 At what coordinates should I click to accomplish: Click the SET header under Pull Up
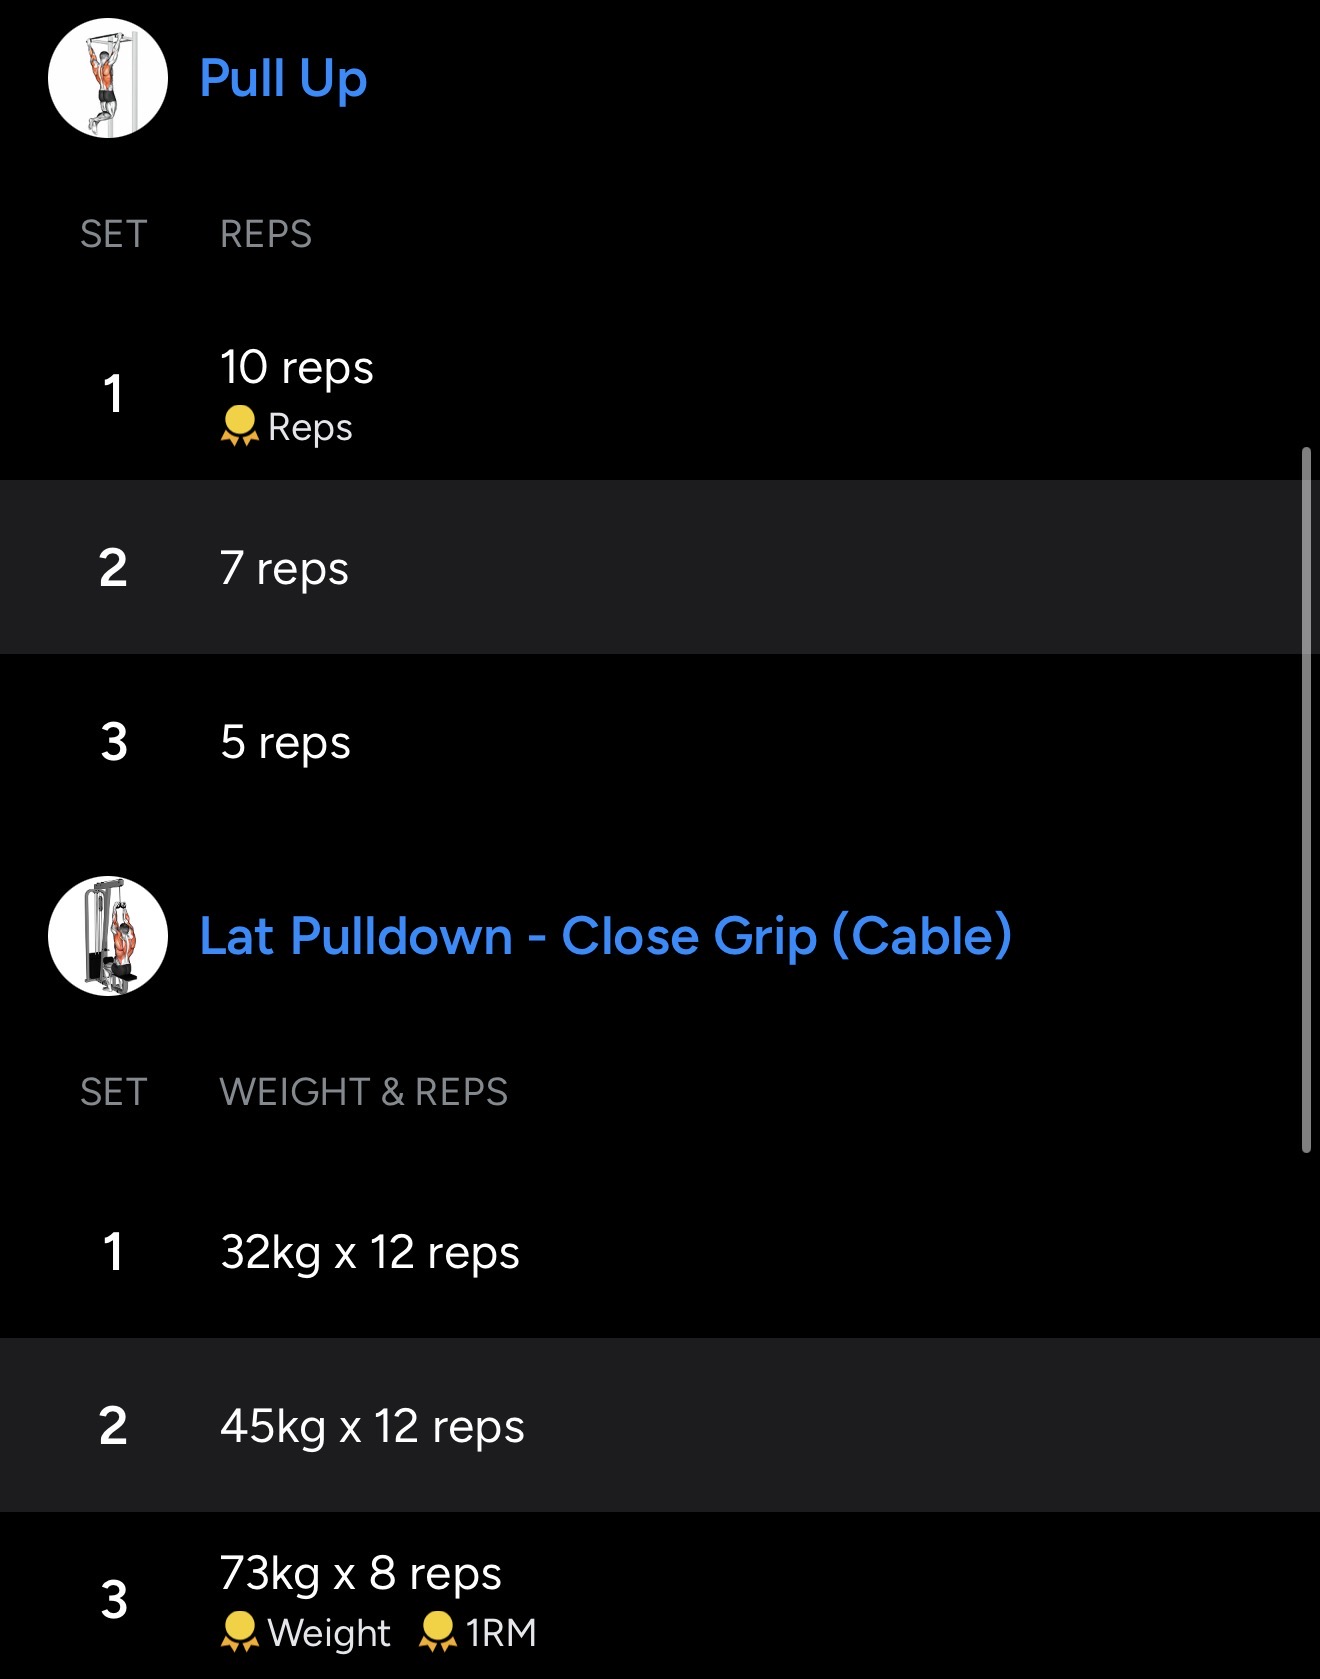(x=114, y=234)
